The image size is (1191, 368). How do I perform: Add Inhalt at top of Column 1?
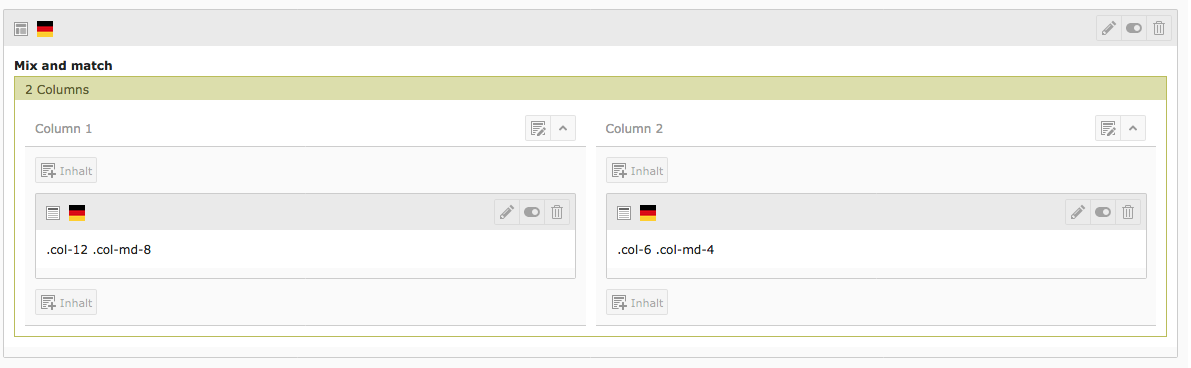coord(66,170)
